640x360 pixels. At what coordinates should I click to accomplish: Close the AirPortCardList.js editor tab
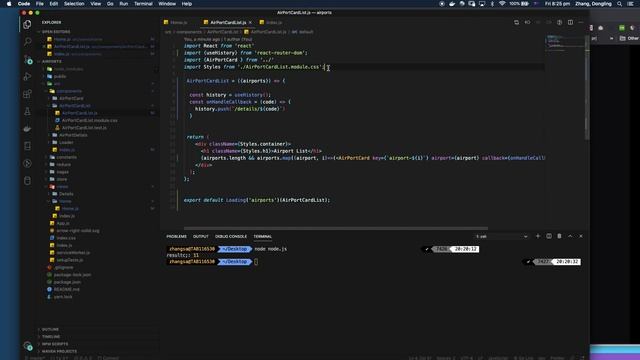250,22
